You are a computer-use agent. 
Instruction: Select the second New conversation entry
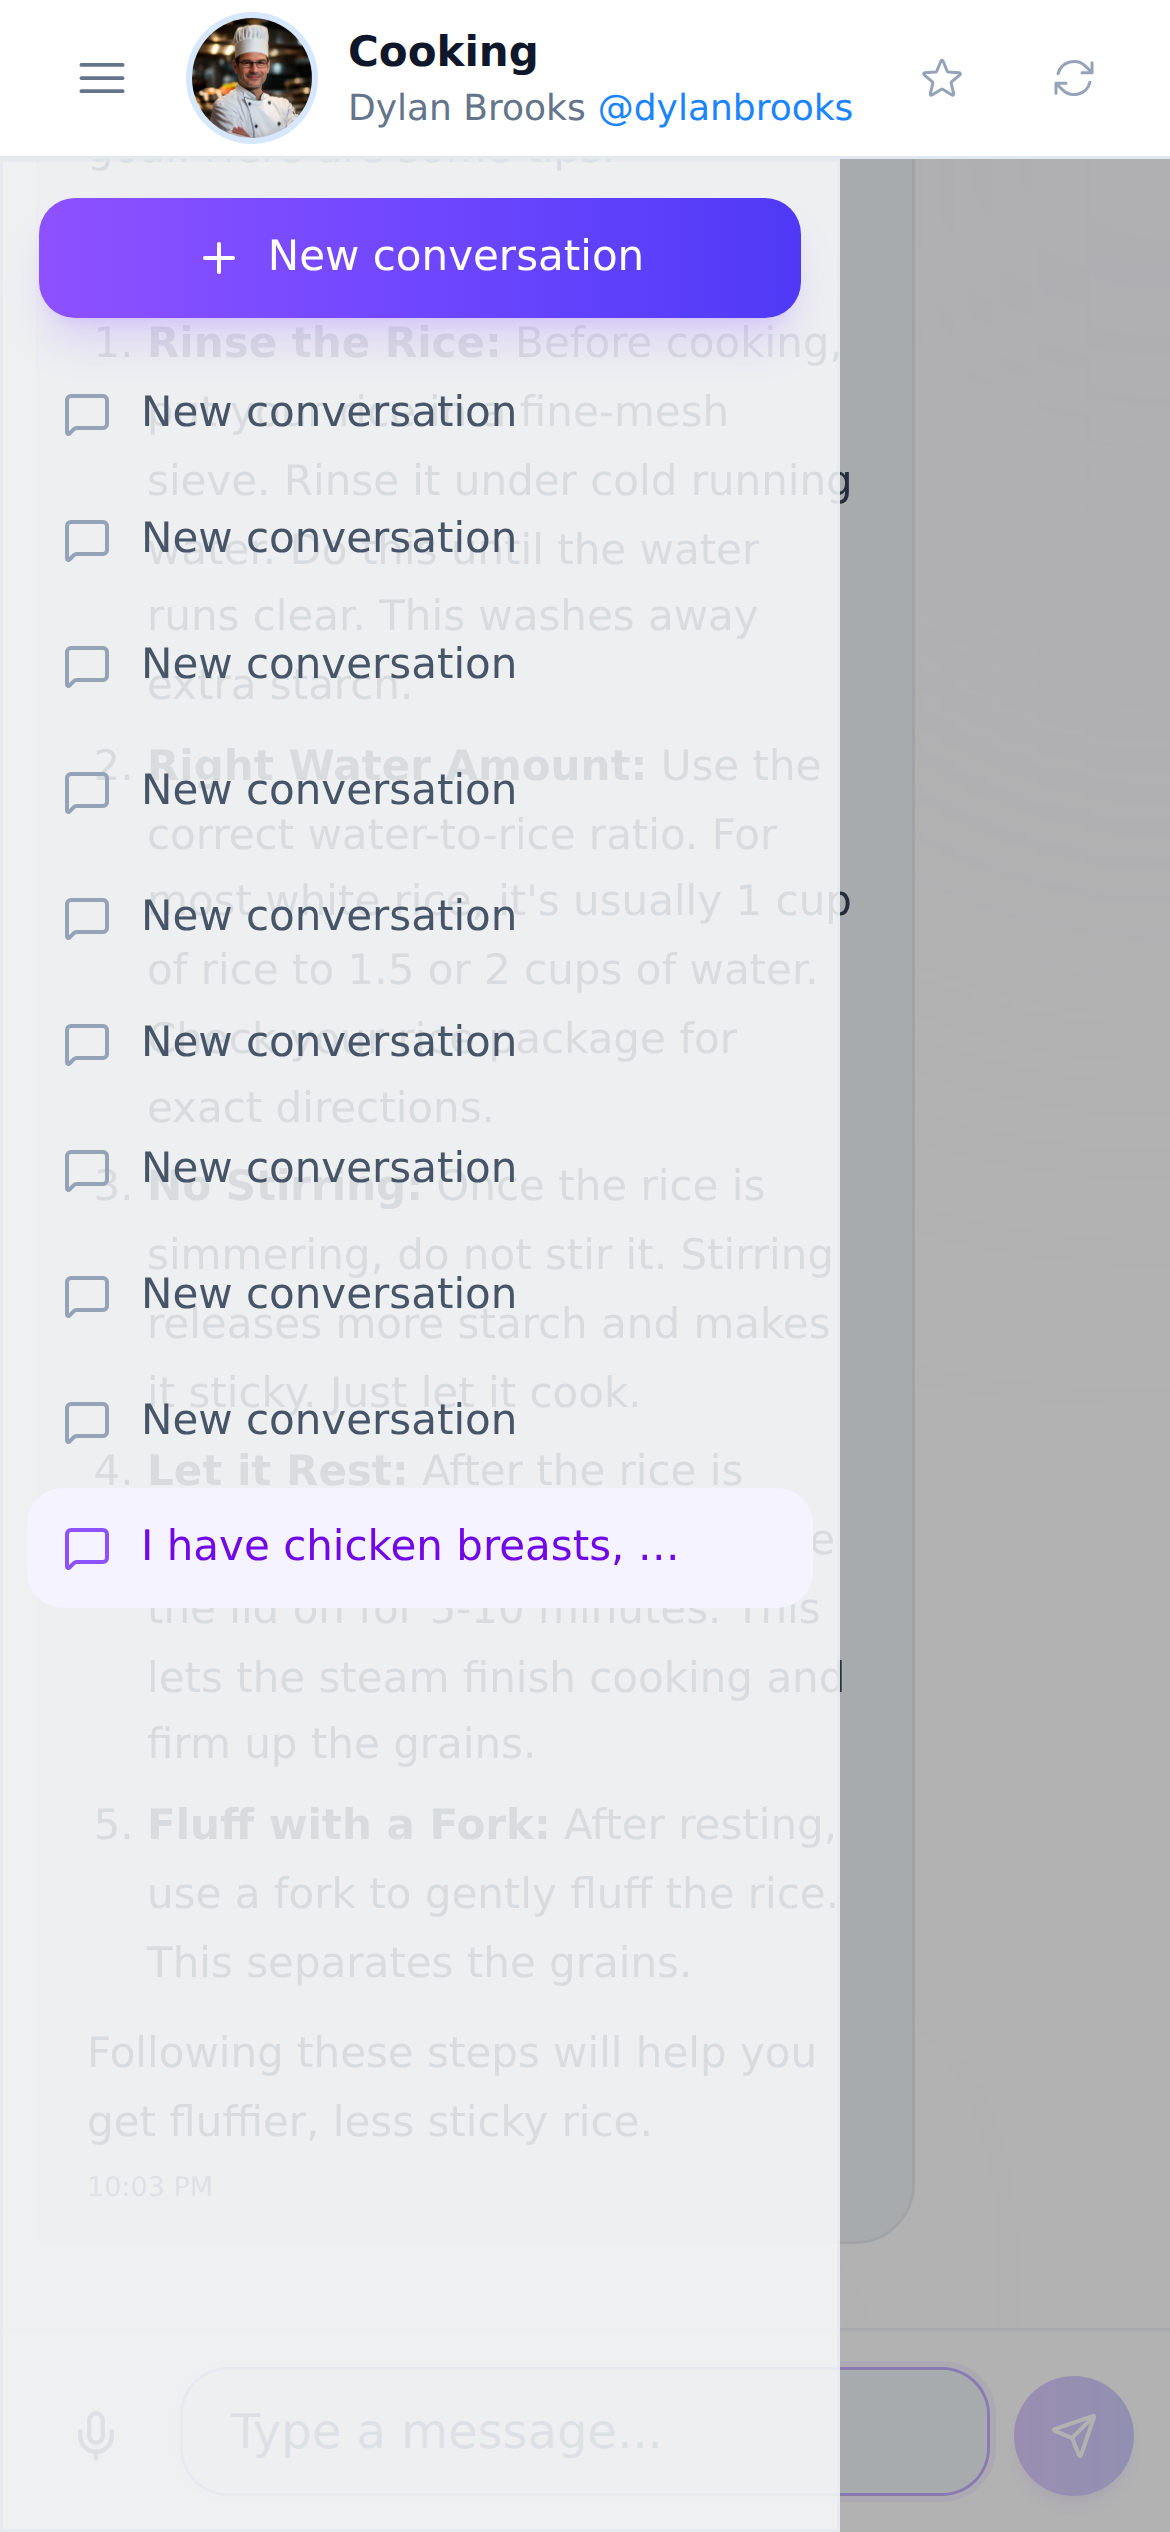[x=420, y=540]
